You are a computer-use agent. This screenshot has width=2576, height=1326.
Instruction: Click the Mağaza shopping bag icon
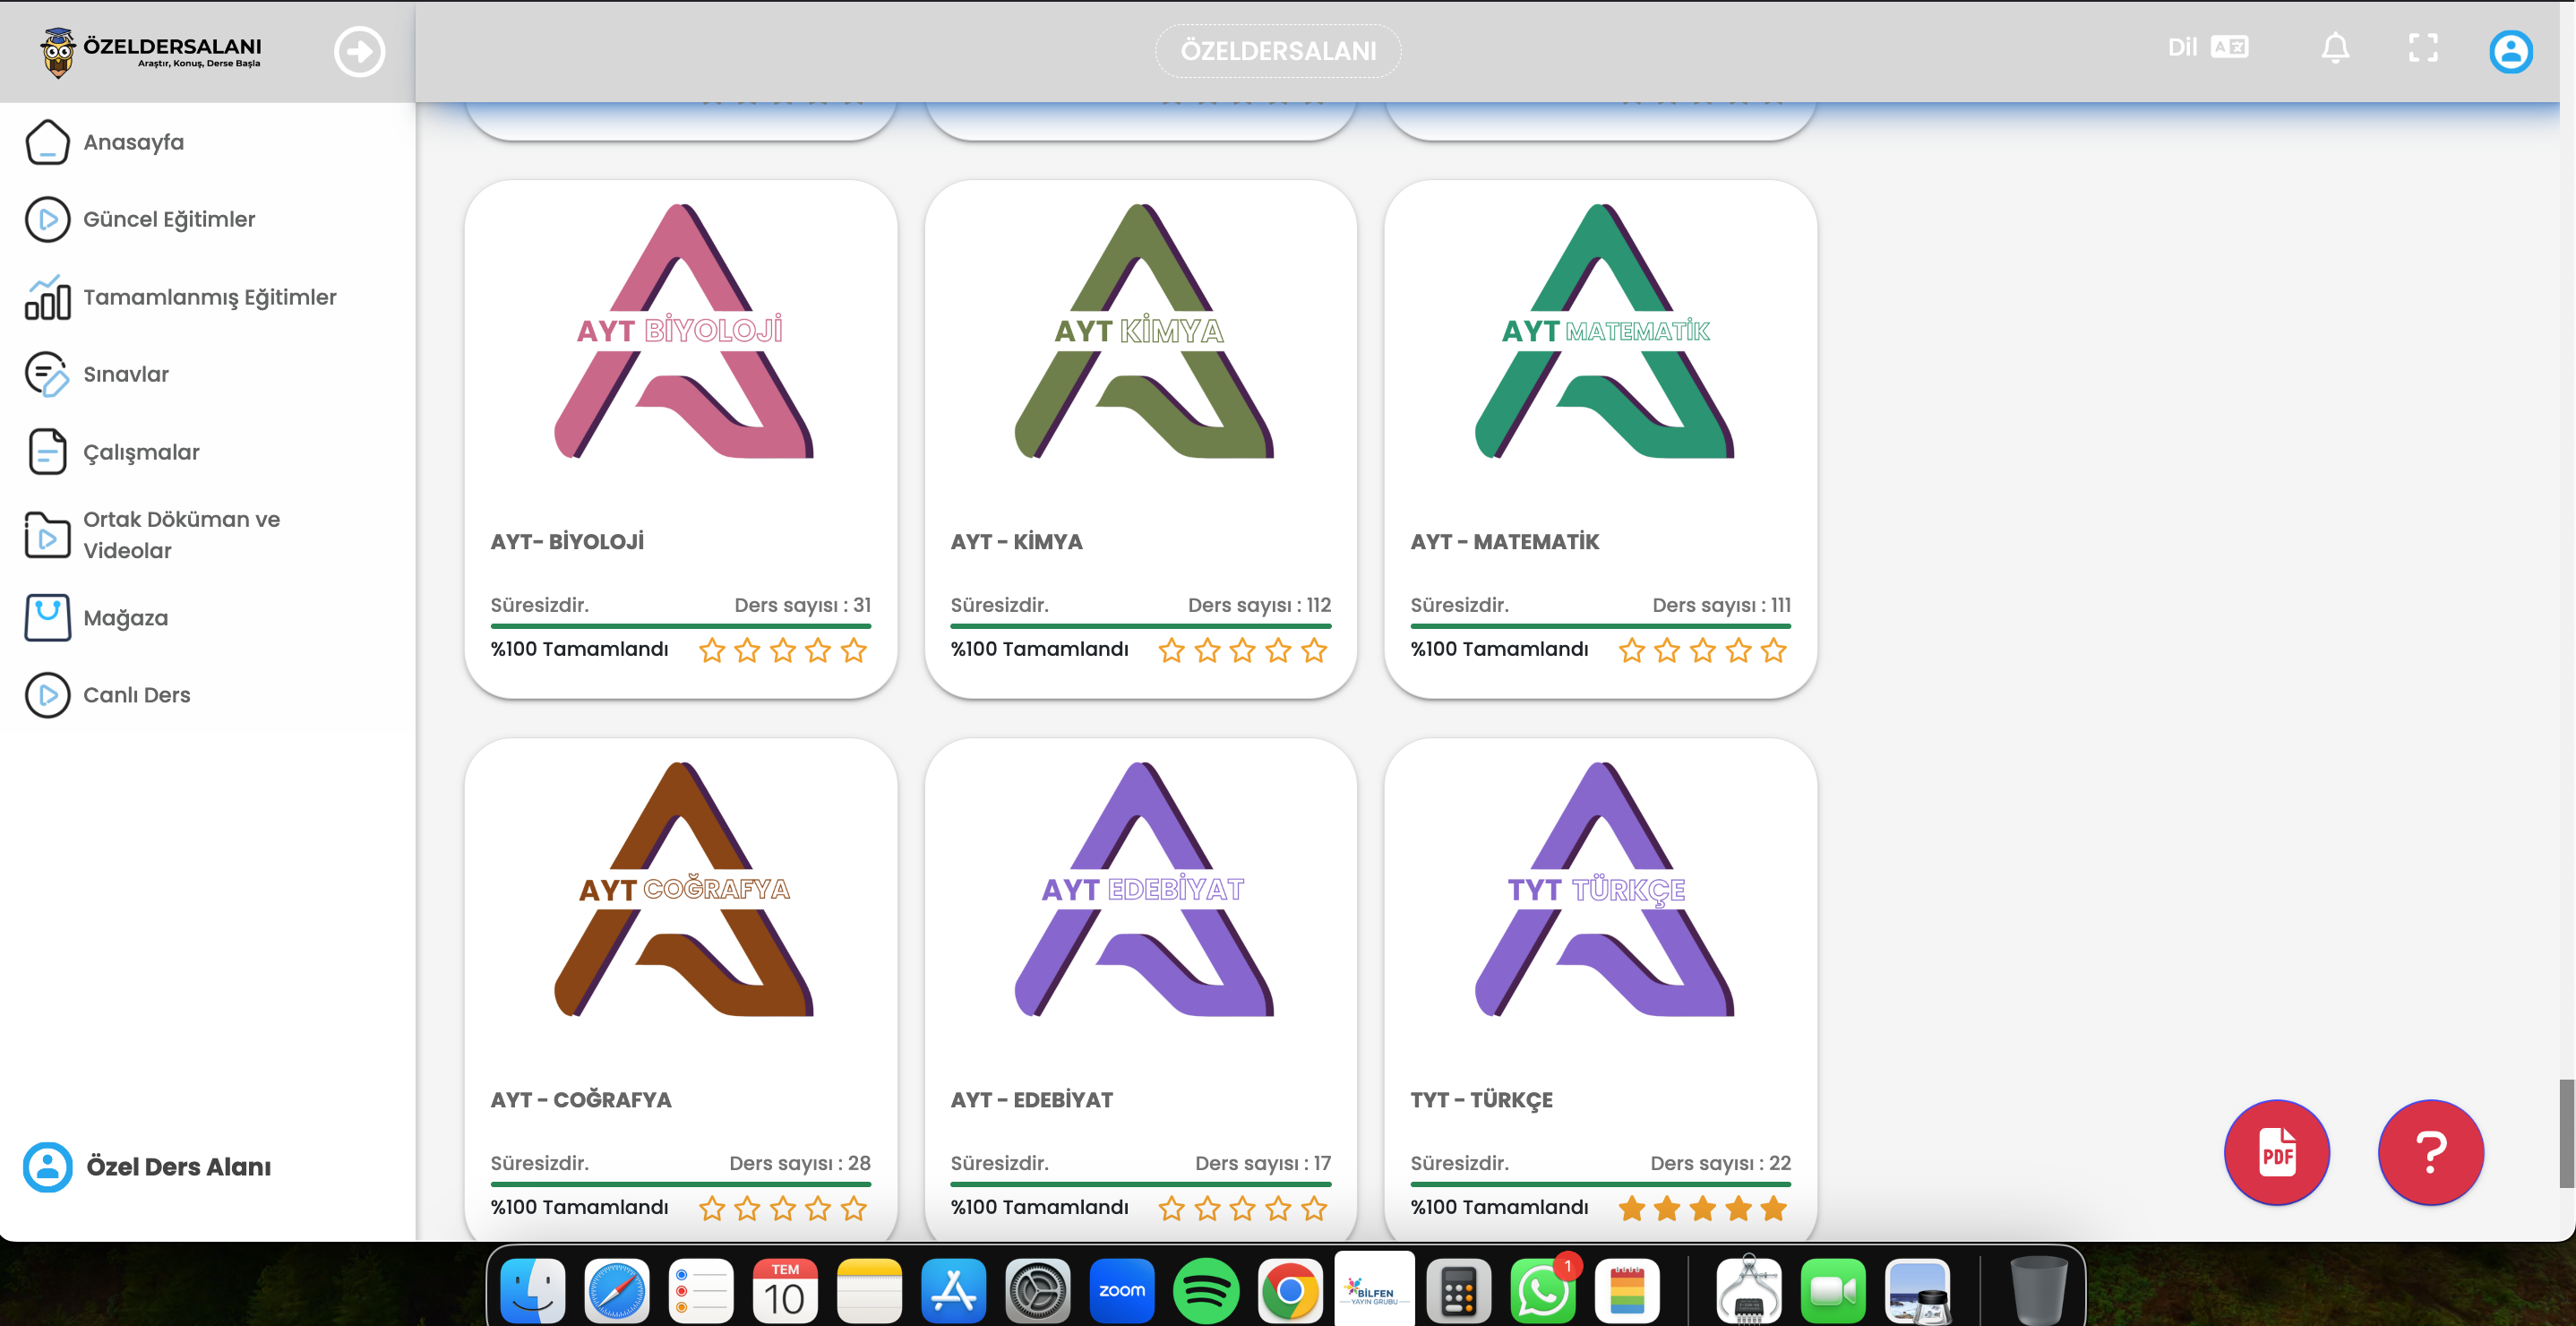(x=47, y=617)
